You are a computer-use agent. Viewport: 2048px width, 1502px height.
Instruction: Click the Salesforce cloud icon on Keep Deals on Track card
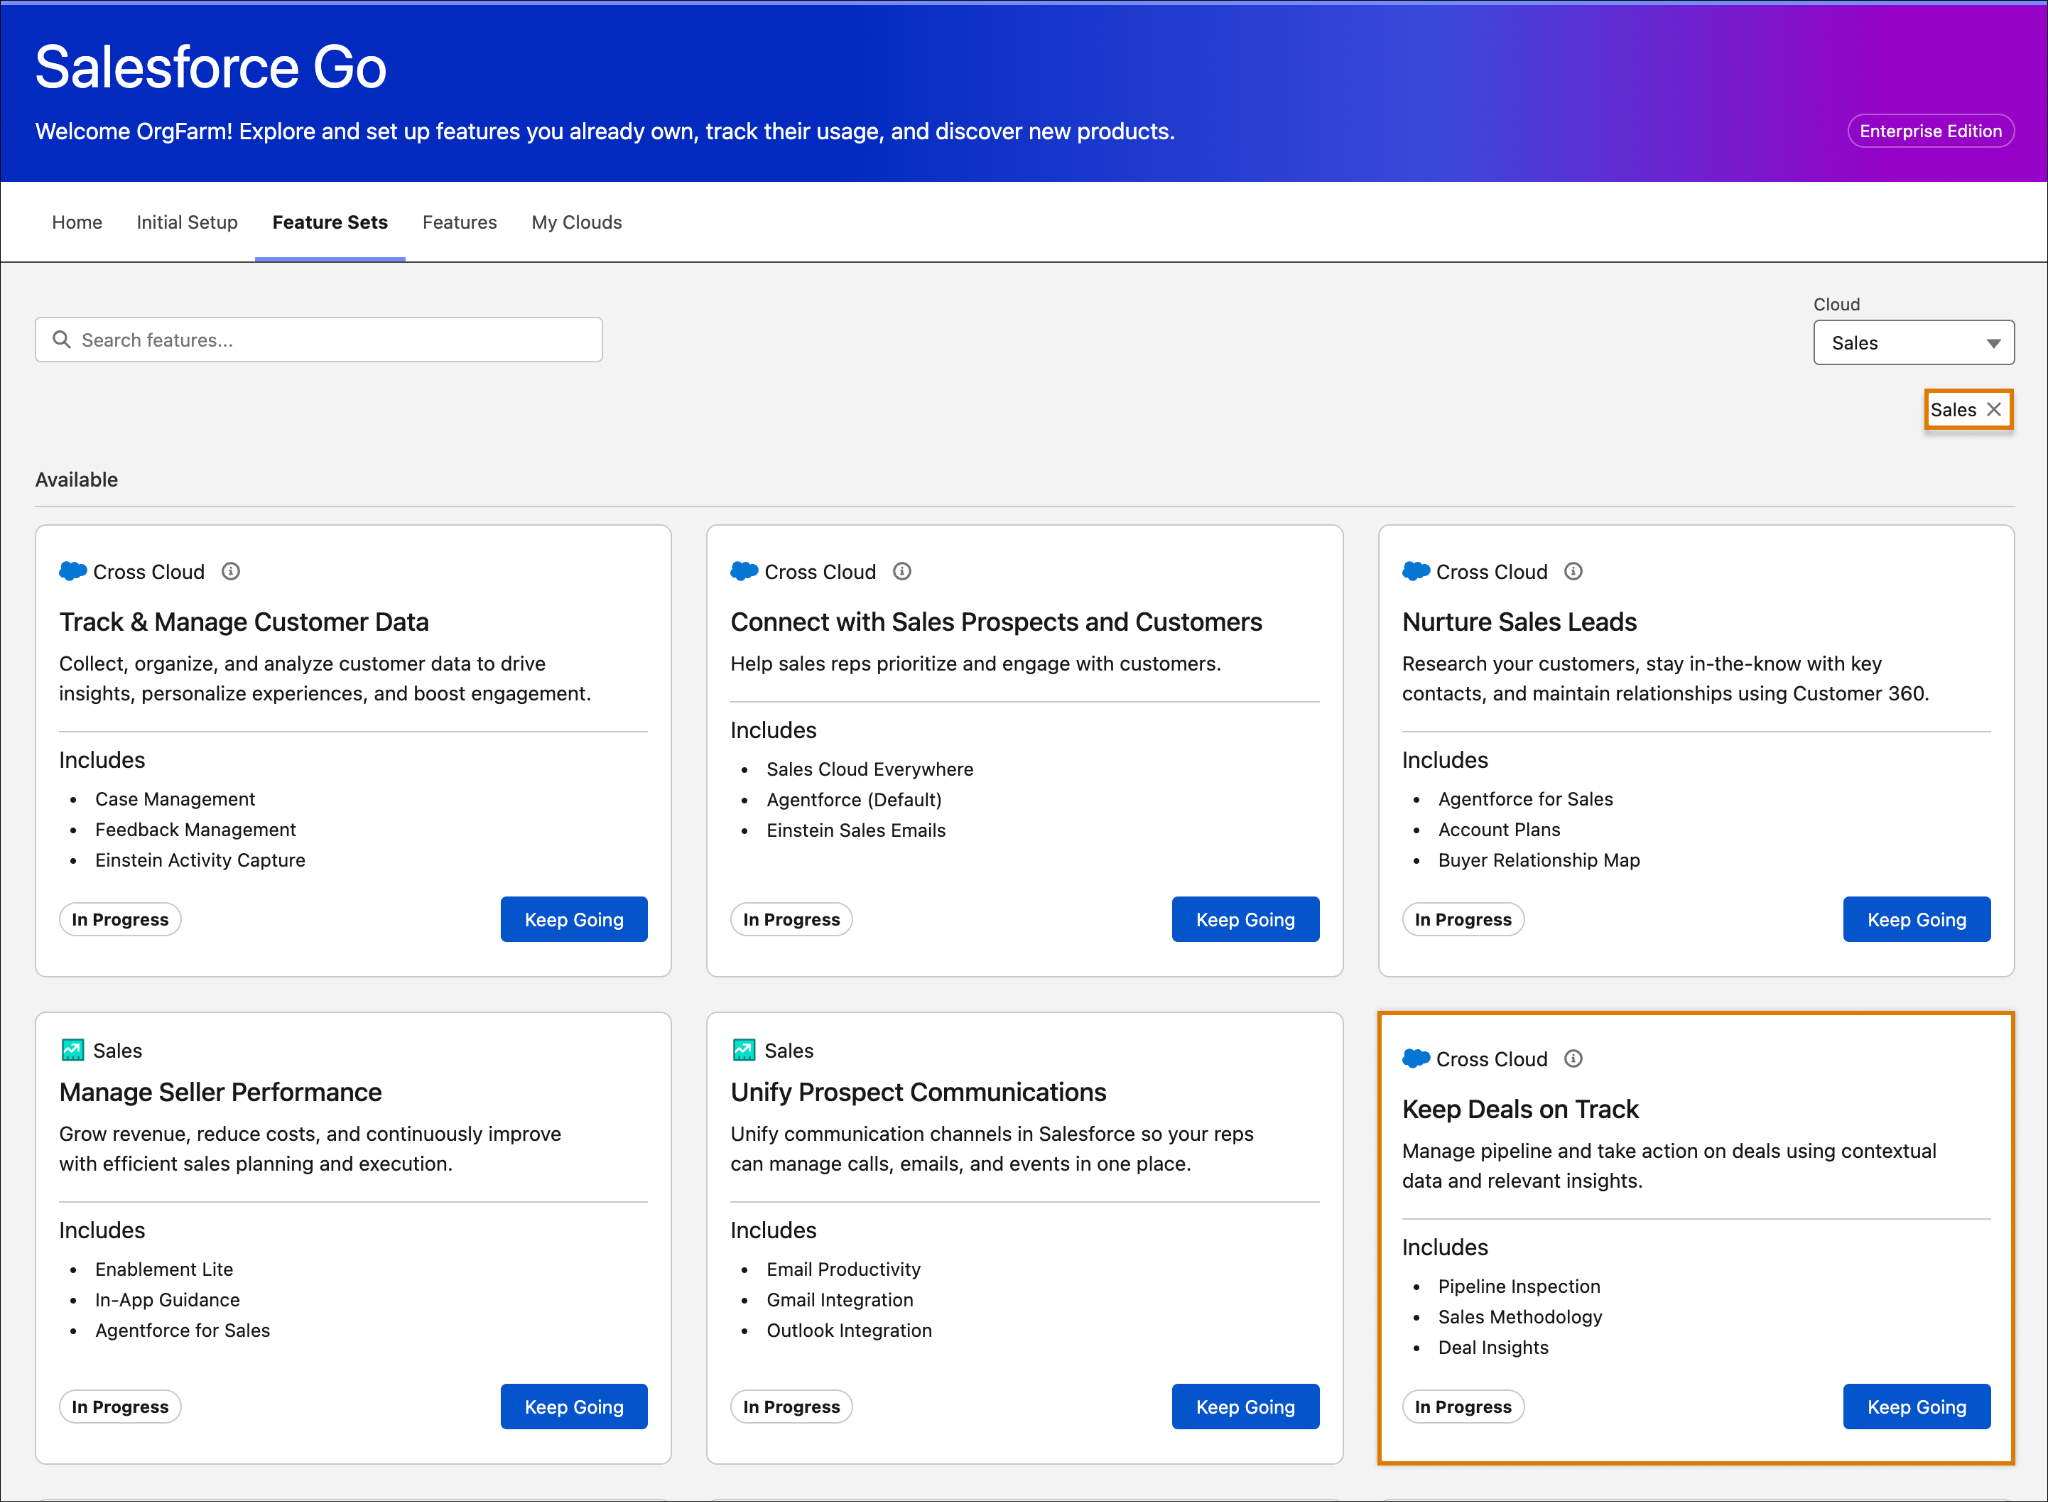pos(1416,1058)
